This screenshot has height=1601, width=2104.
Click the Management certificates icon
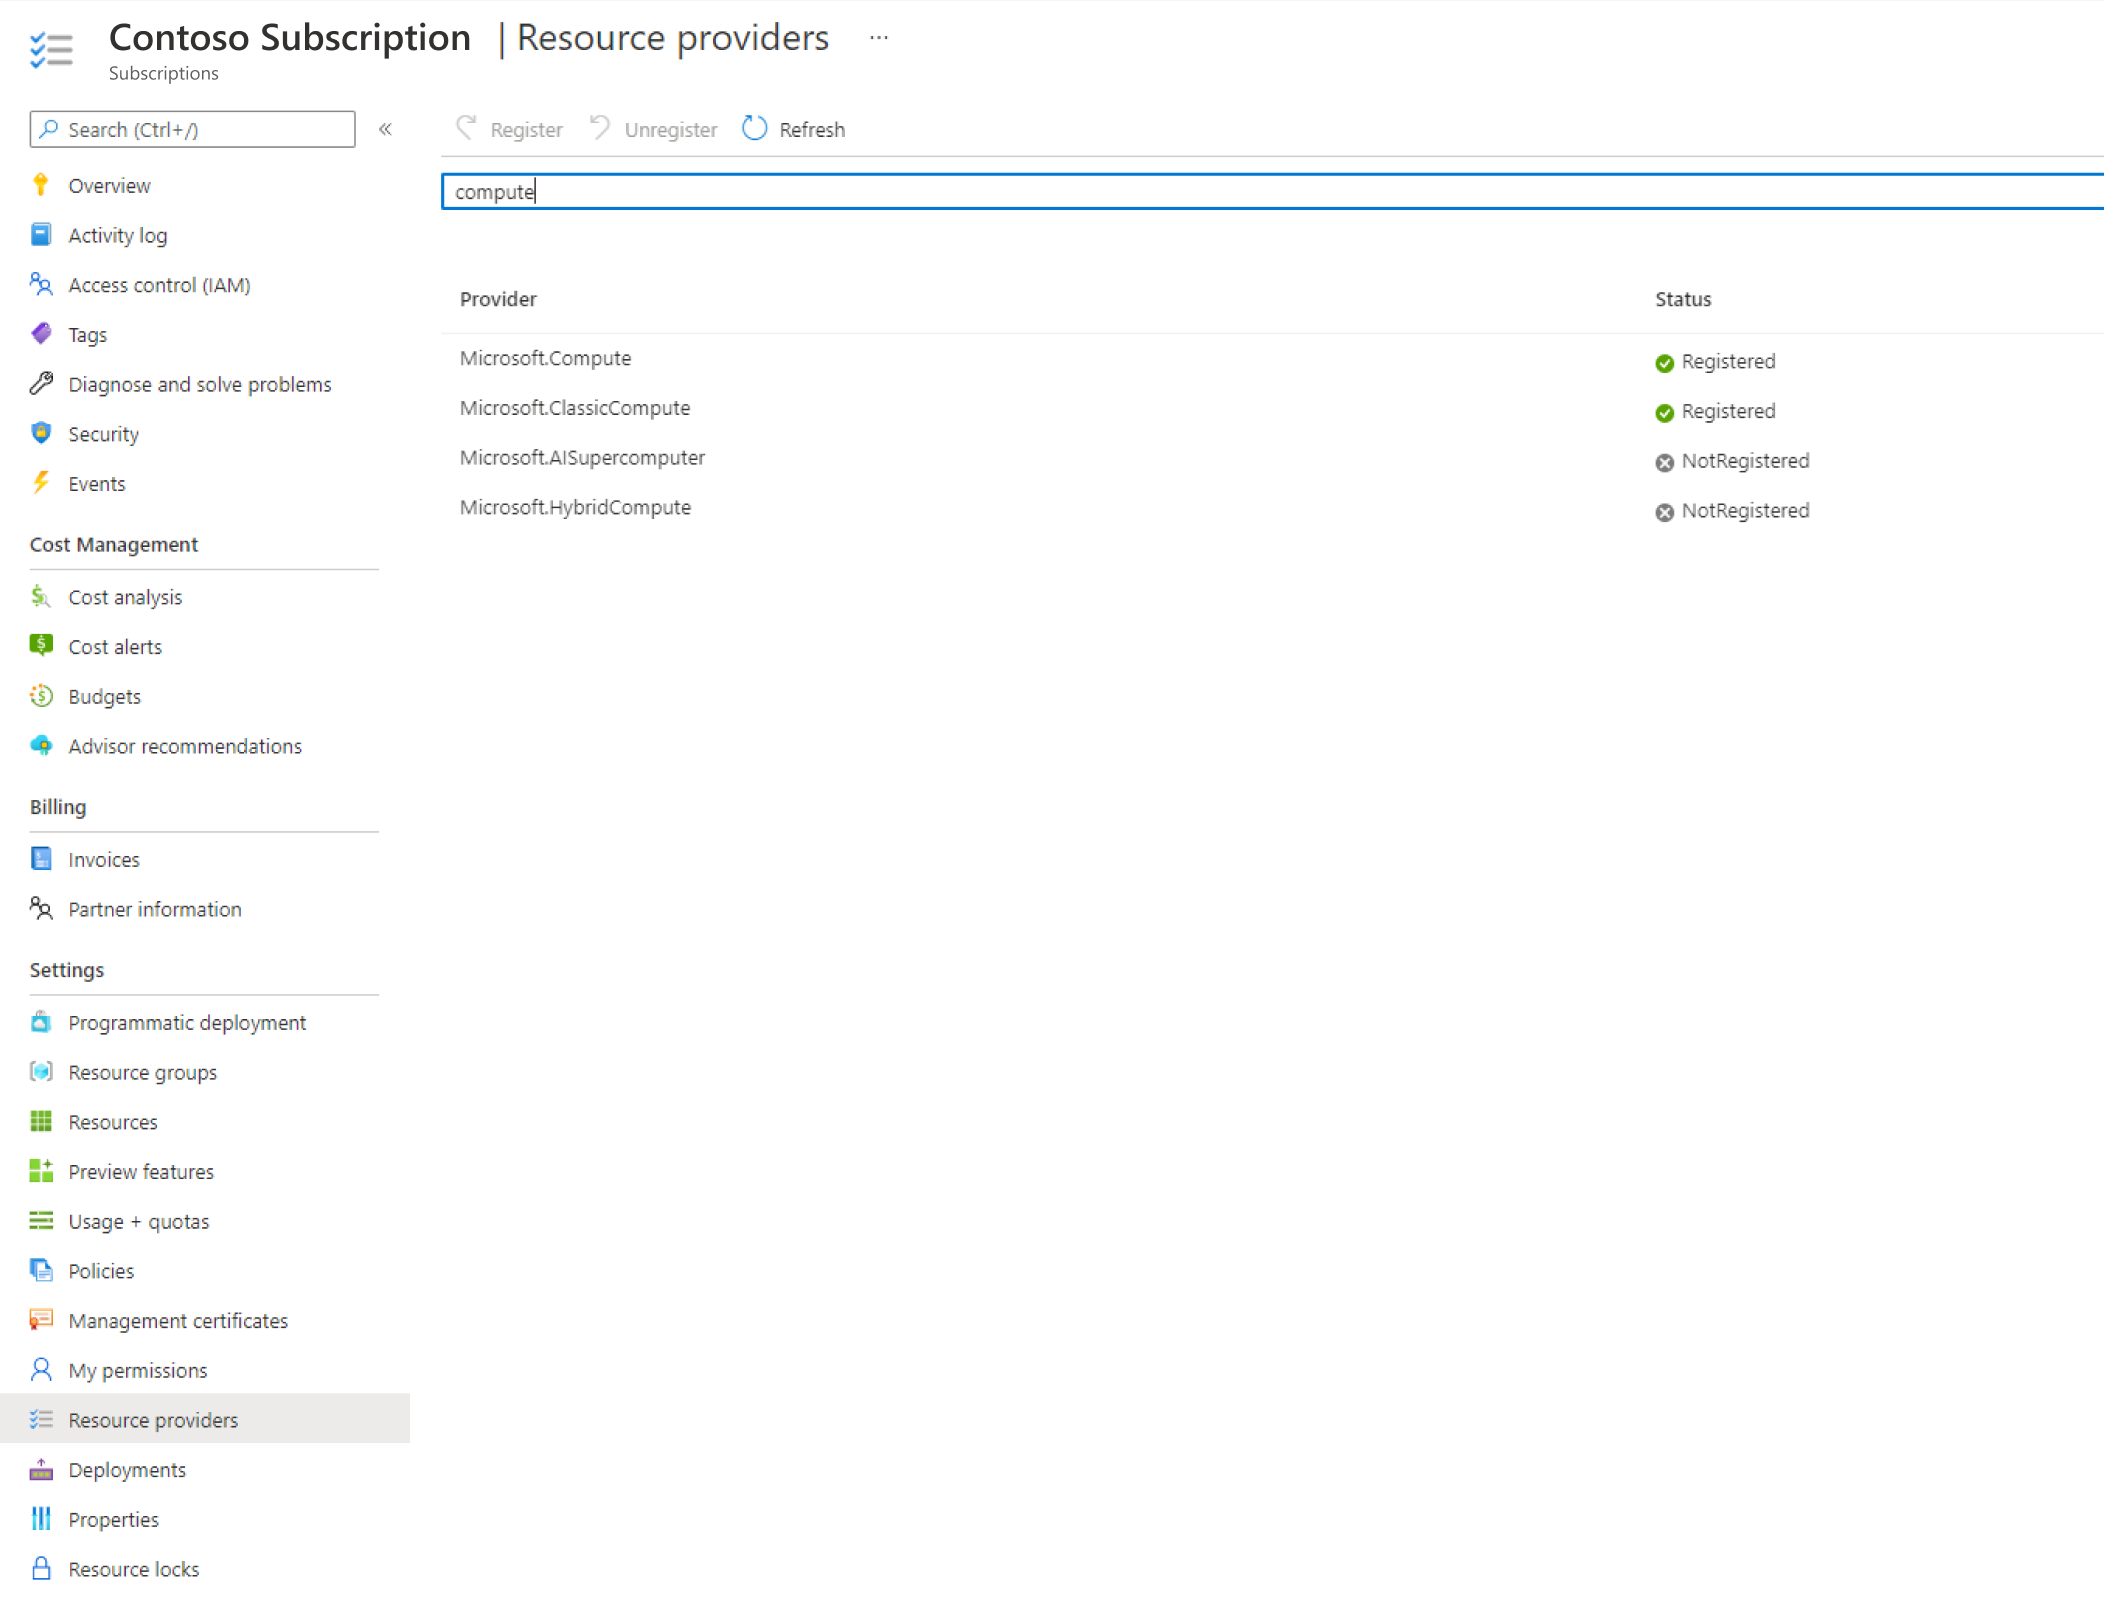click(41, 1320)
